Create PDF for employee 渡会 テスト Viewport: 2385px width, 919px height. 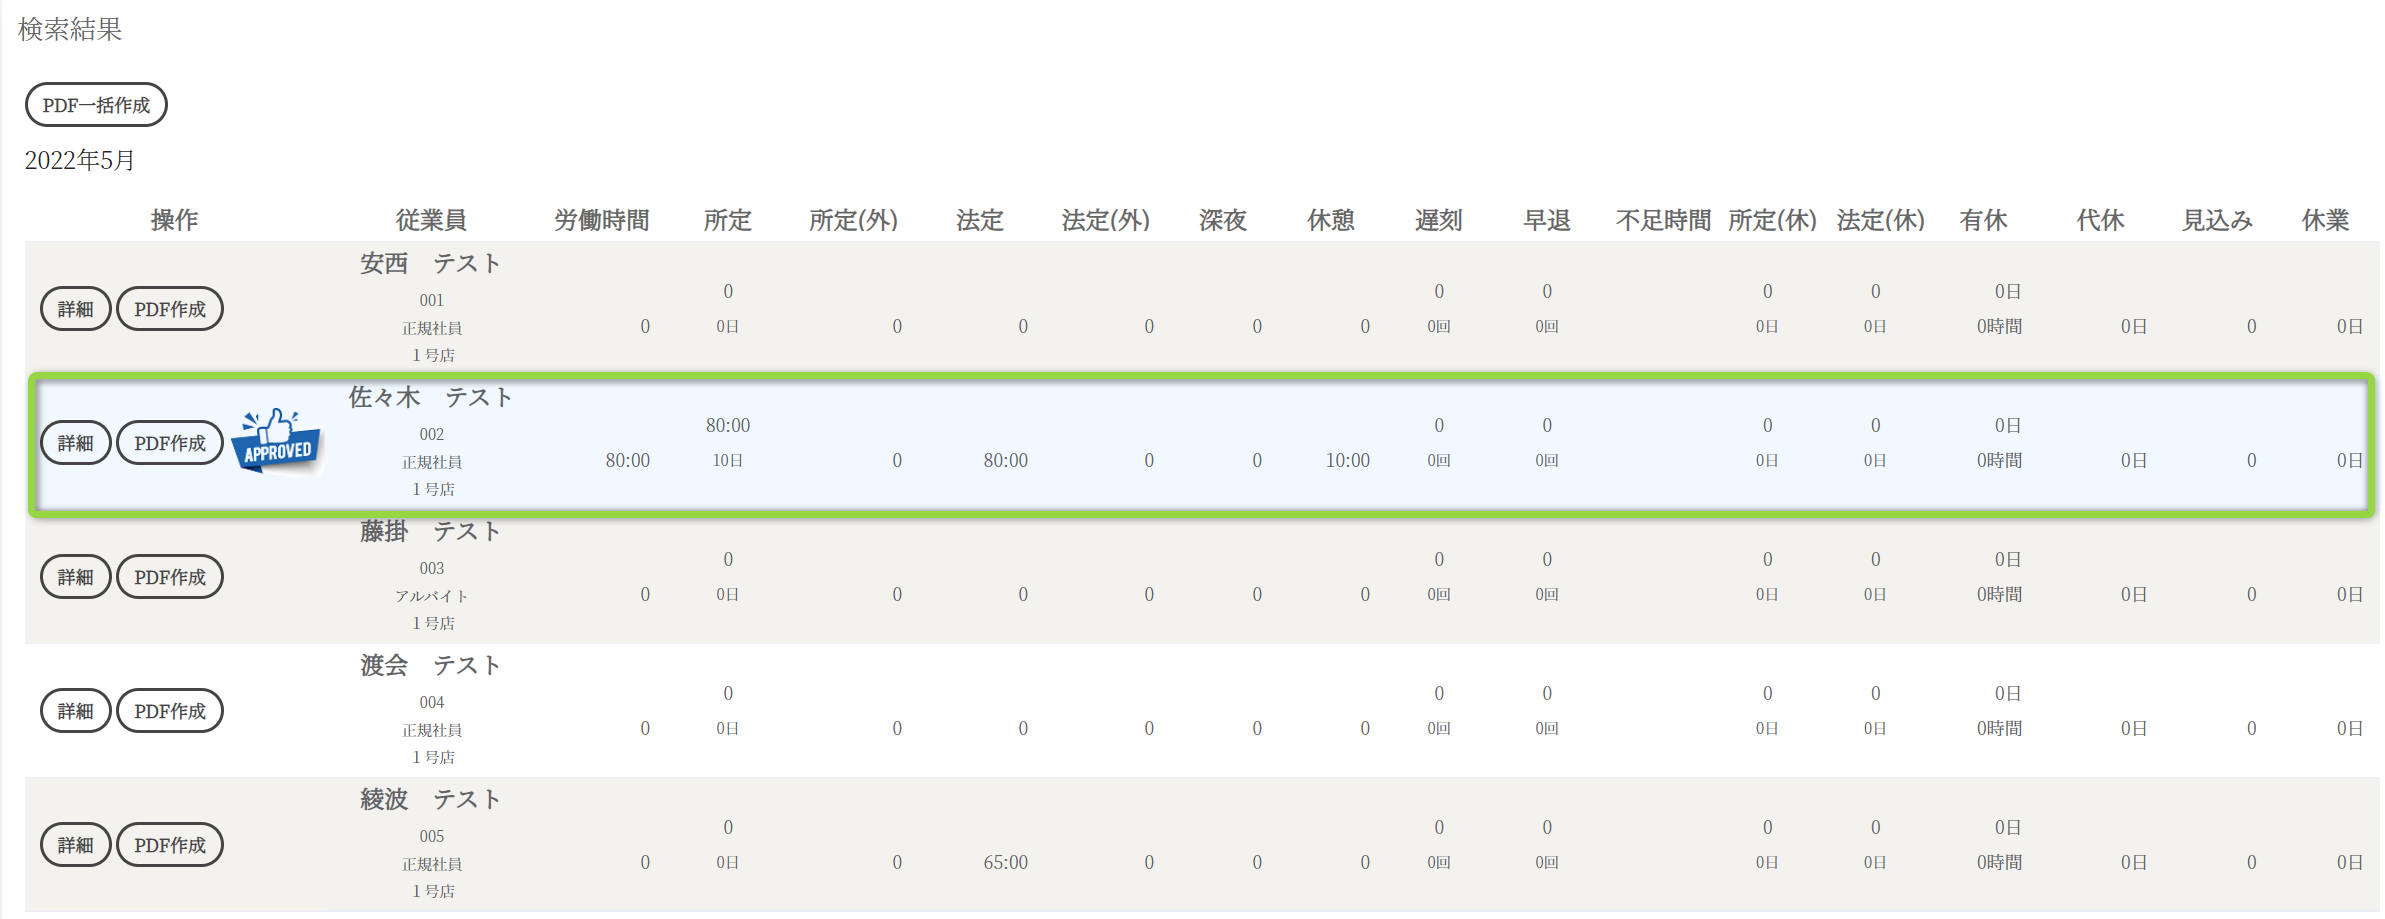pyautogui.click(x=170, y=711)
